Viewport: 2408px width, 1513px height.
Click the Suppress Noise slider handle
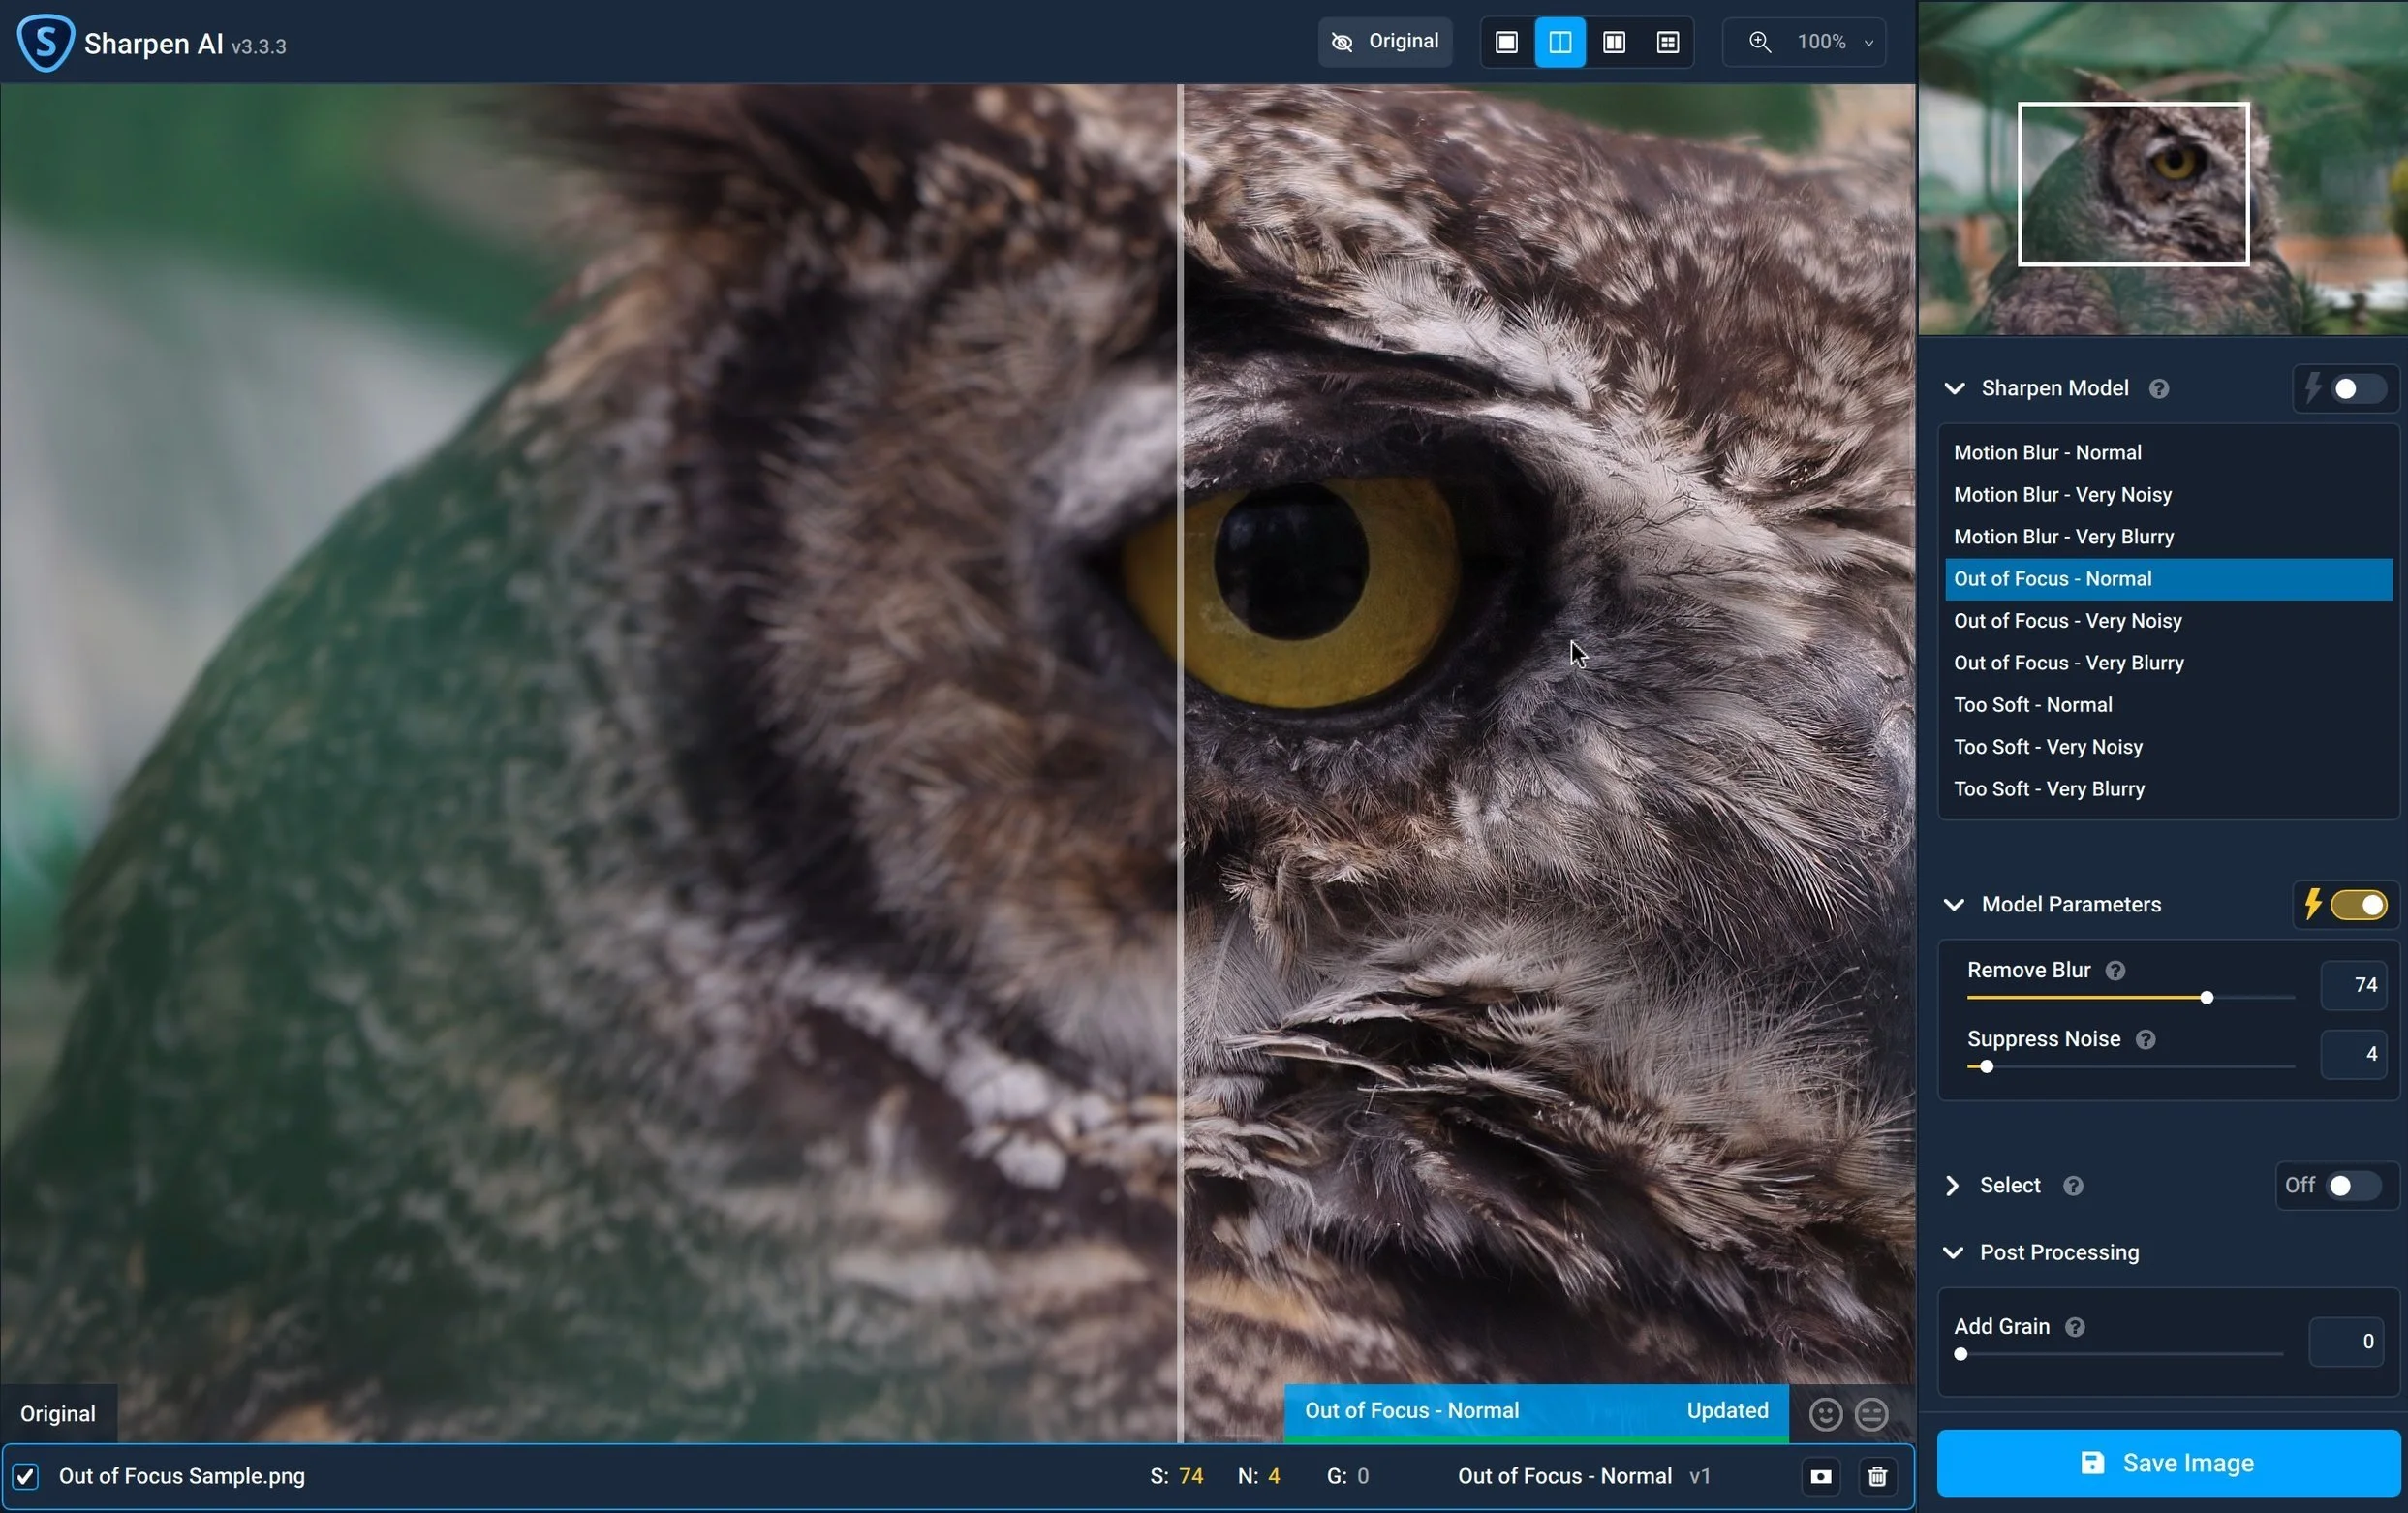click(x=1986, y=1066)
